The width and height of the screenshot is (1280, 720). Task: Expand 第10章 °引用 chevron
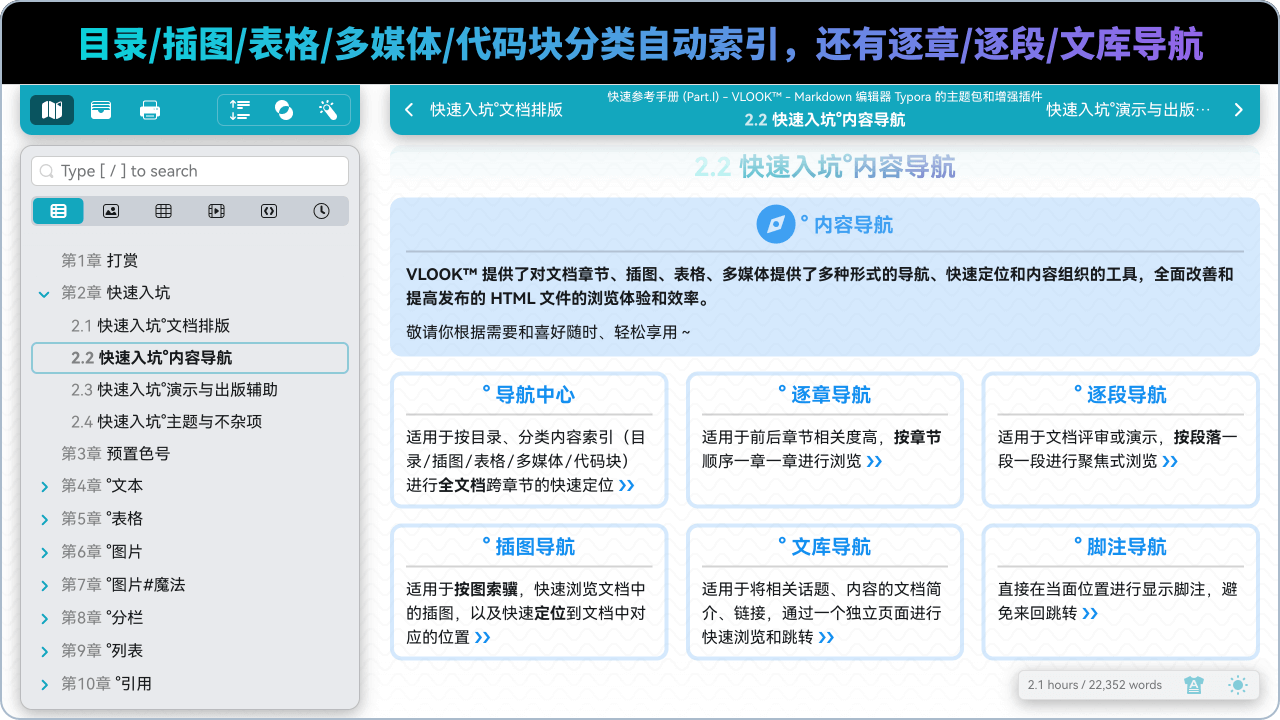pyautogui.click(x=44, y=685)
